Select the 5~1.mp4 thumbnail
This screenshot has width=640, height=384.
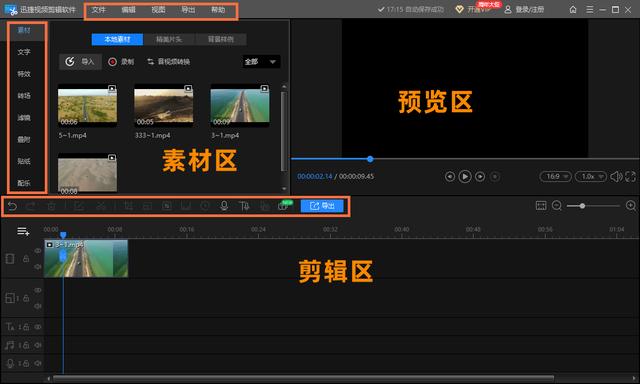pyautogui.click(x=87, y=106)
